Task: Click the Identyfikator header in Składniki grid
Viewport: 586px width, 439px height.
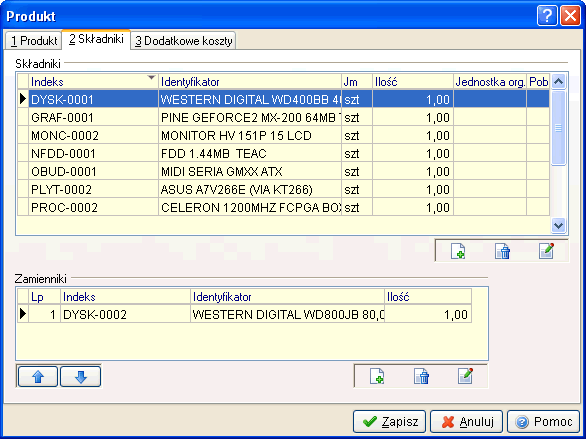Action: pos(250,82)
